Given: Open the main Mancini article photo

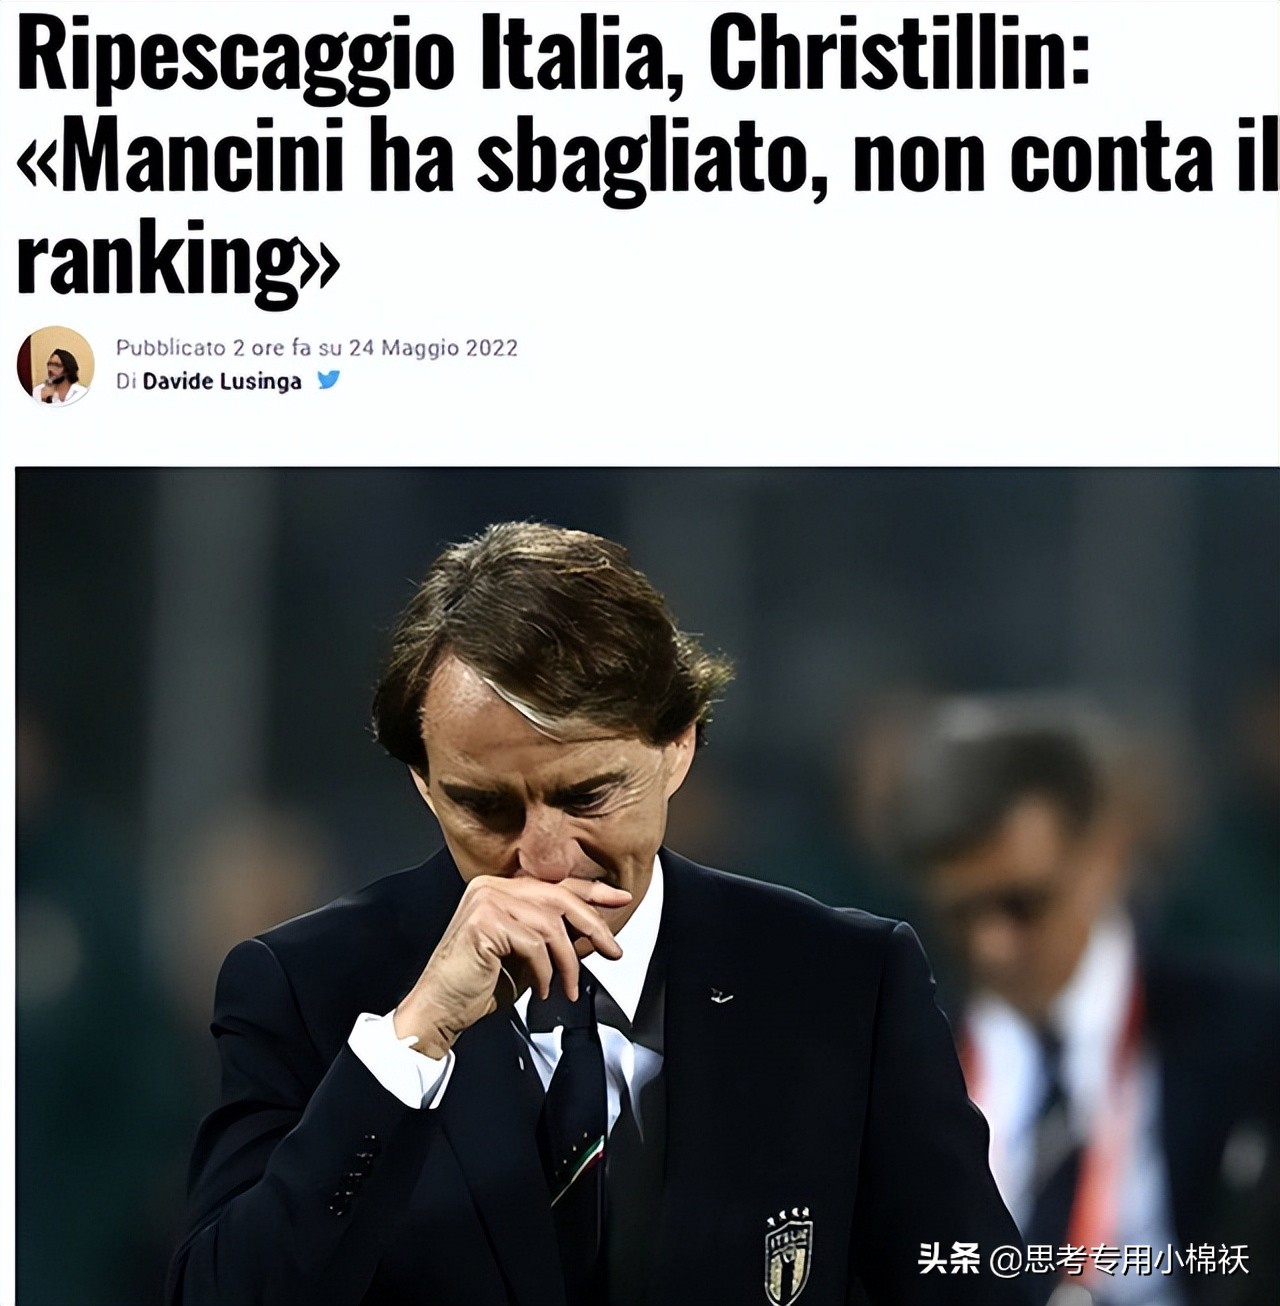Looking at the screenshot, I should pos(647,886).
